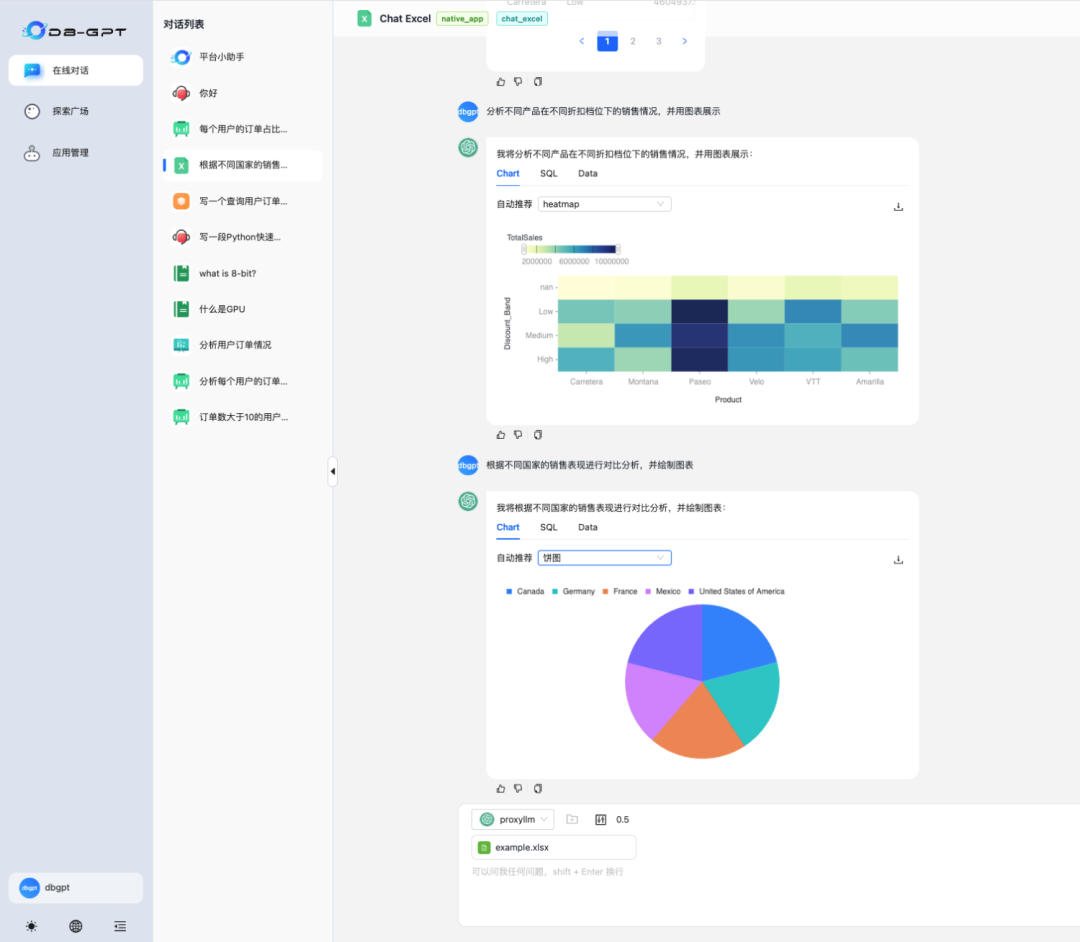Click the temperature settings icon beside 0.5
1080x942 pixels.
coord(601,819)
